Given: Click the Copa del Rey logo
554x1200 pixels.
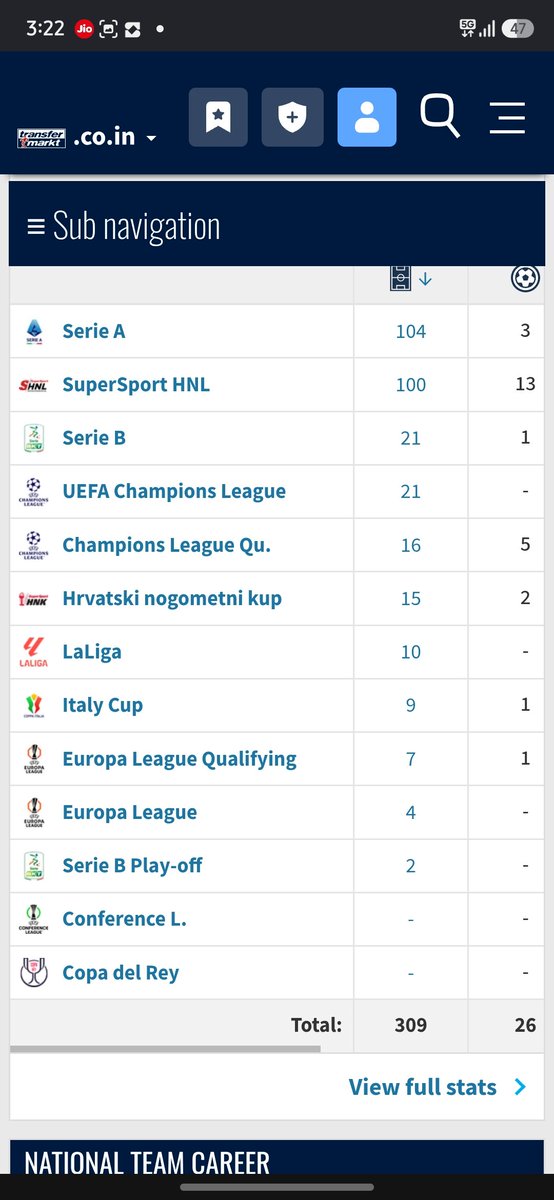Looking at the screenshot, I should 34,973.
